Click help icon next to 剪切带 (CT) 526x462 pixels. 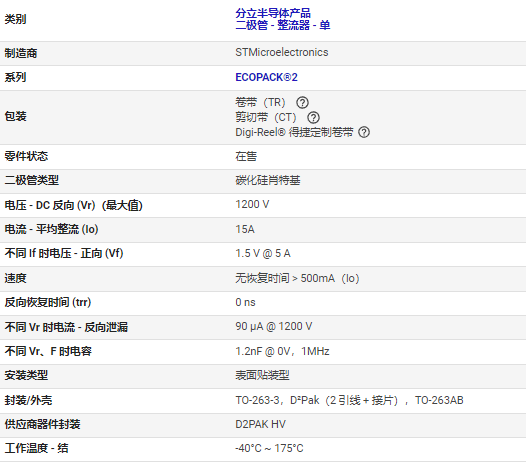pyautogui.click(x=313, y=117)
